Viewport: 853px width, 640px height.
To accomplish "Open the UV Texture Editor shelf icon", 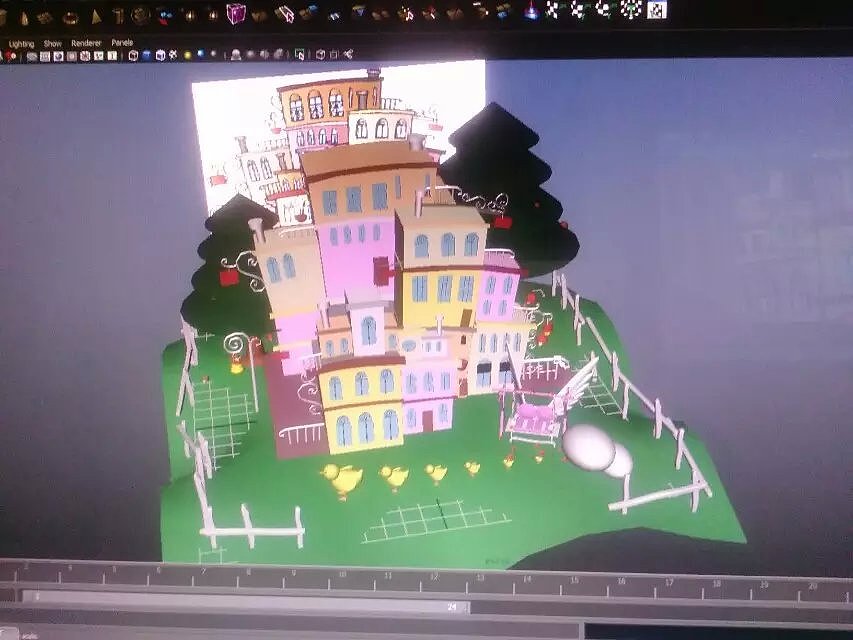I will click(657, 10).
